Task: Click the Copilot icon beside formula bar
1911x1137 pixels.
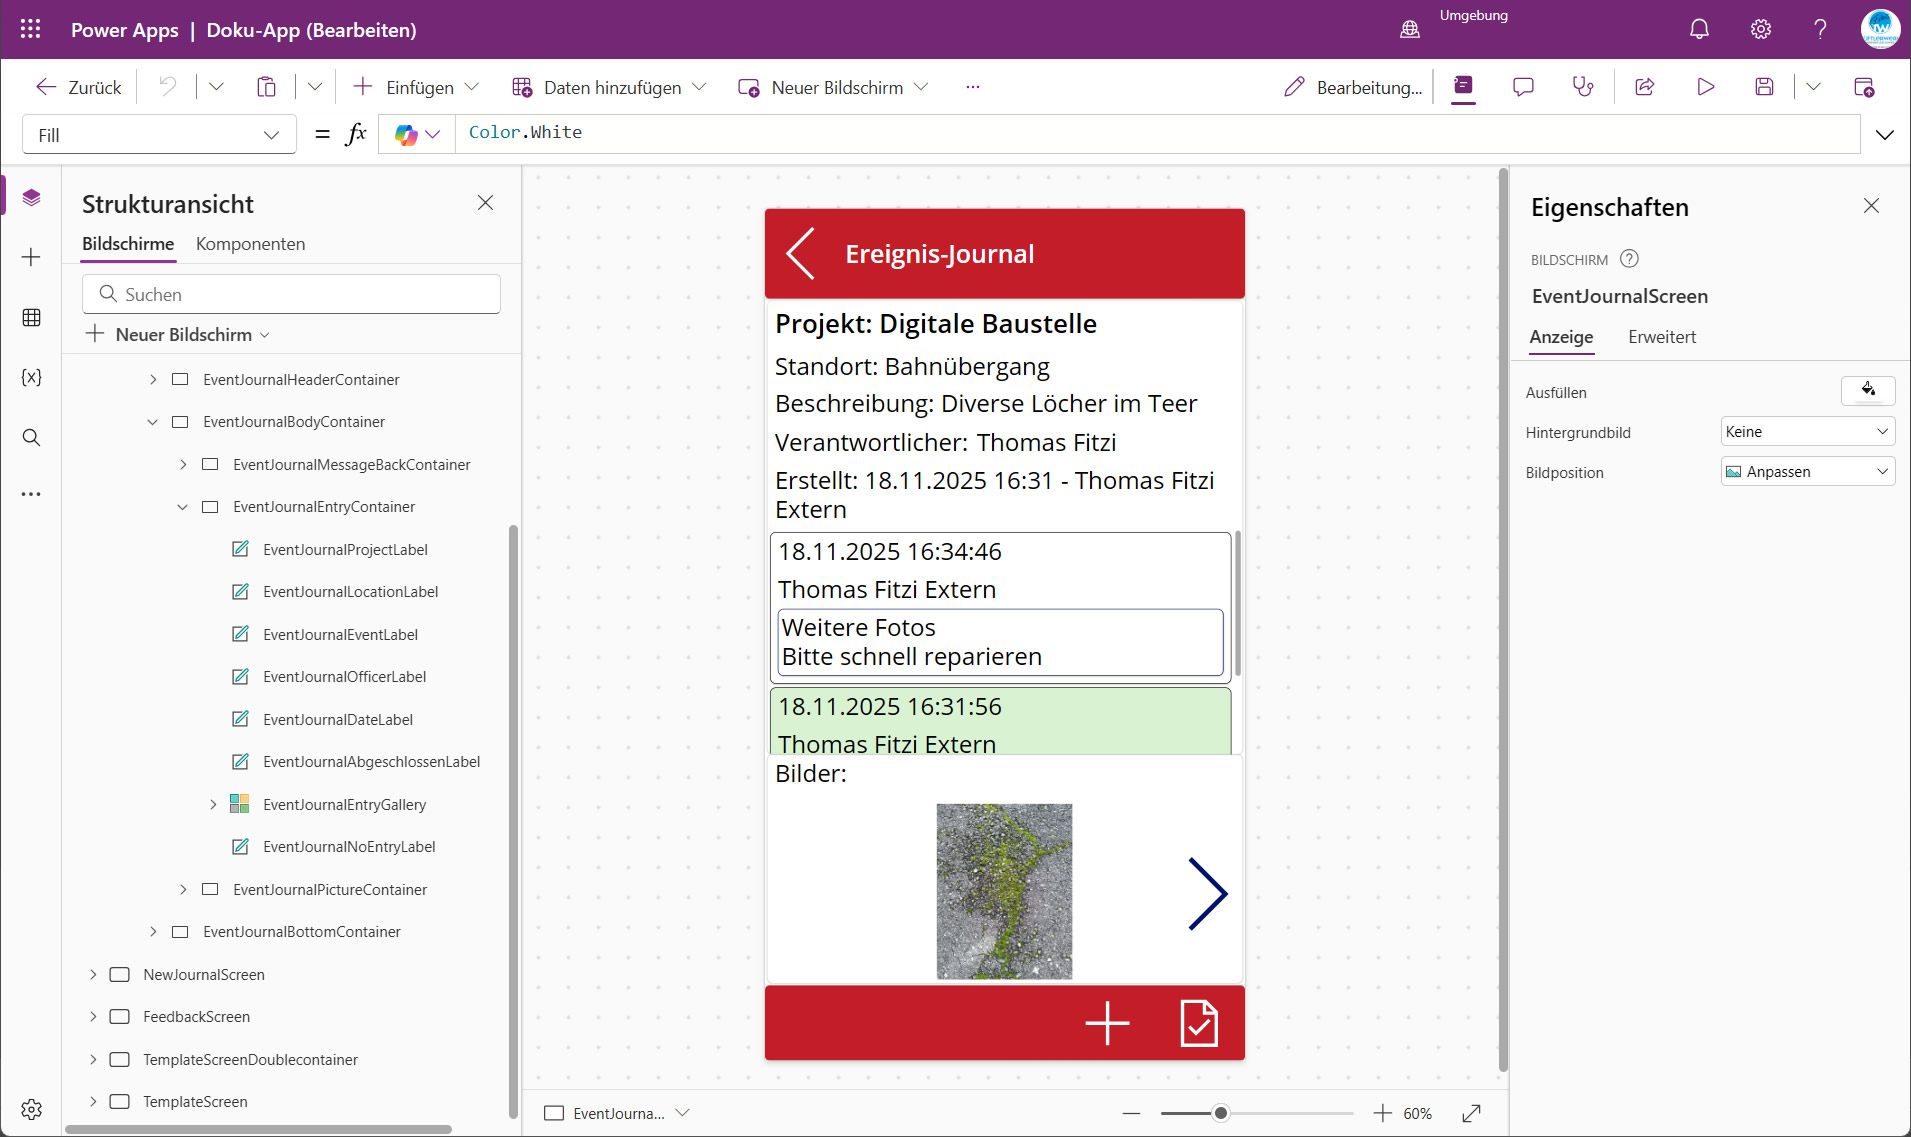Action: pos(406,134)
